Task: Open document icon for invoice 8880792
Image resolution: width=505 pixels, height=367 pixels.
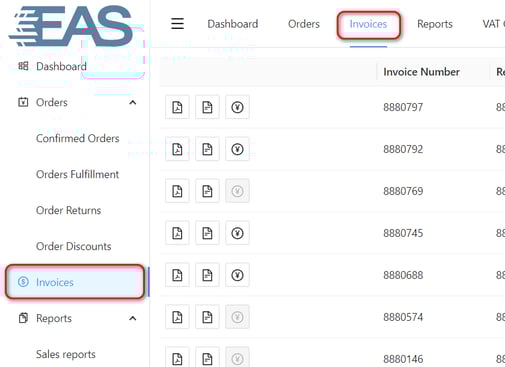Action: [207, 149]
